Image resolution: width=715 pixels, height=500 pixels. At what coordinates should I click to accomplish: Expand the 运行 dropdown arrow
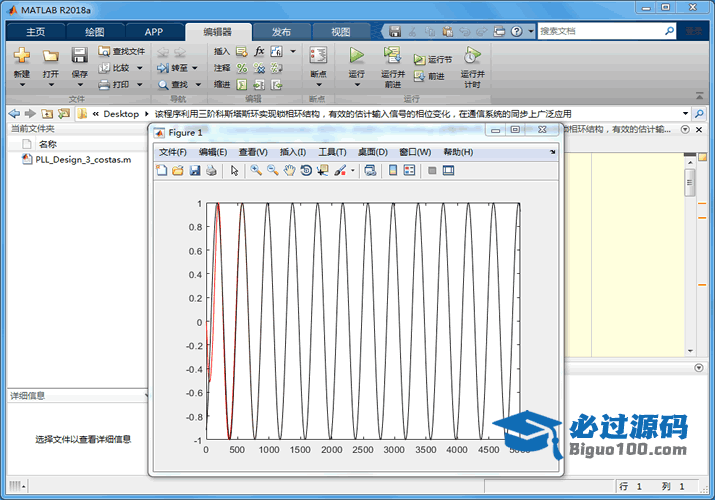[x=357, y=85]
